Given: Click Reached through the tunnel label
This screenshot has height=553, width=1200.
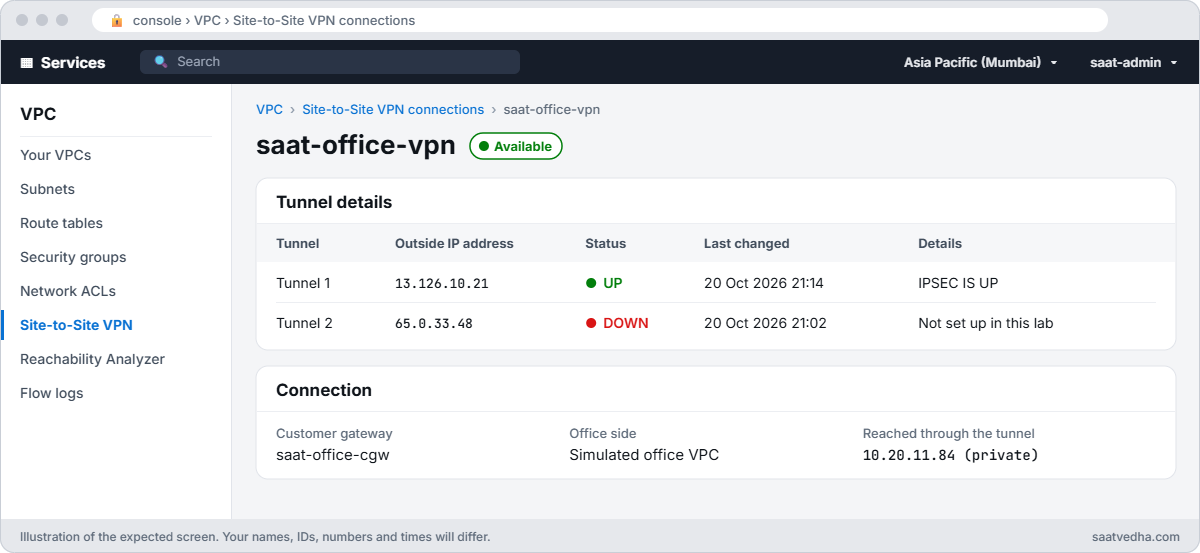Looking at the screenshot, I should click(949, 434).
